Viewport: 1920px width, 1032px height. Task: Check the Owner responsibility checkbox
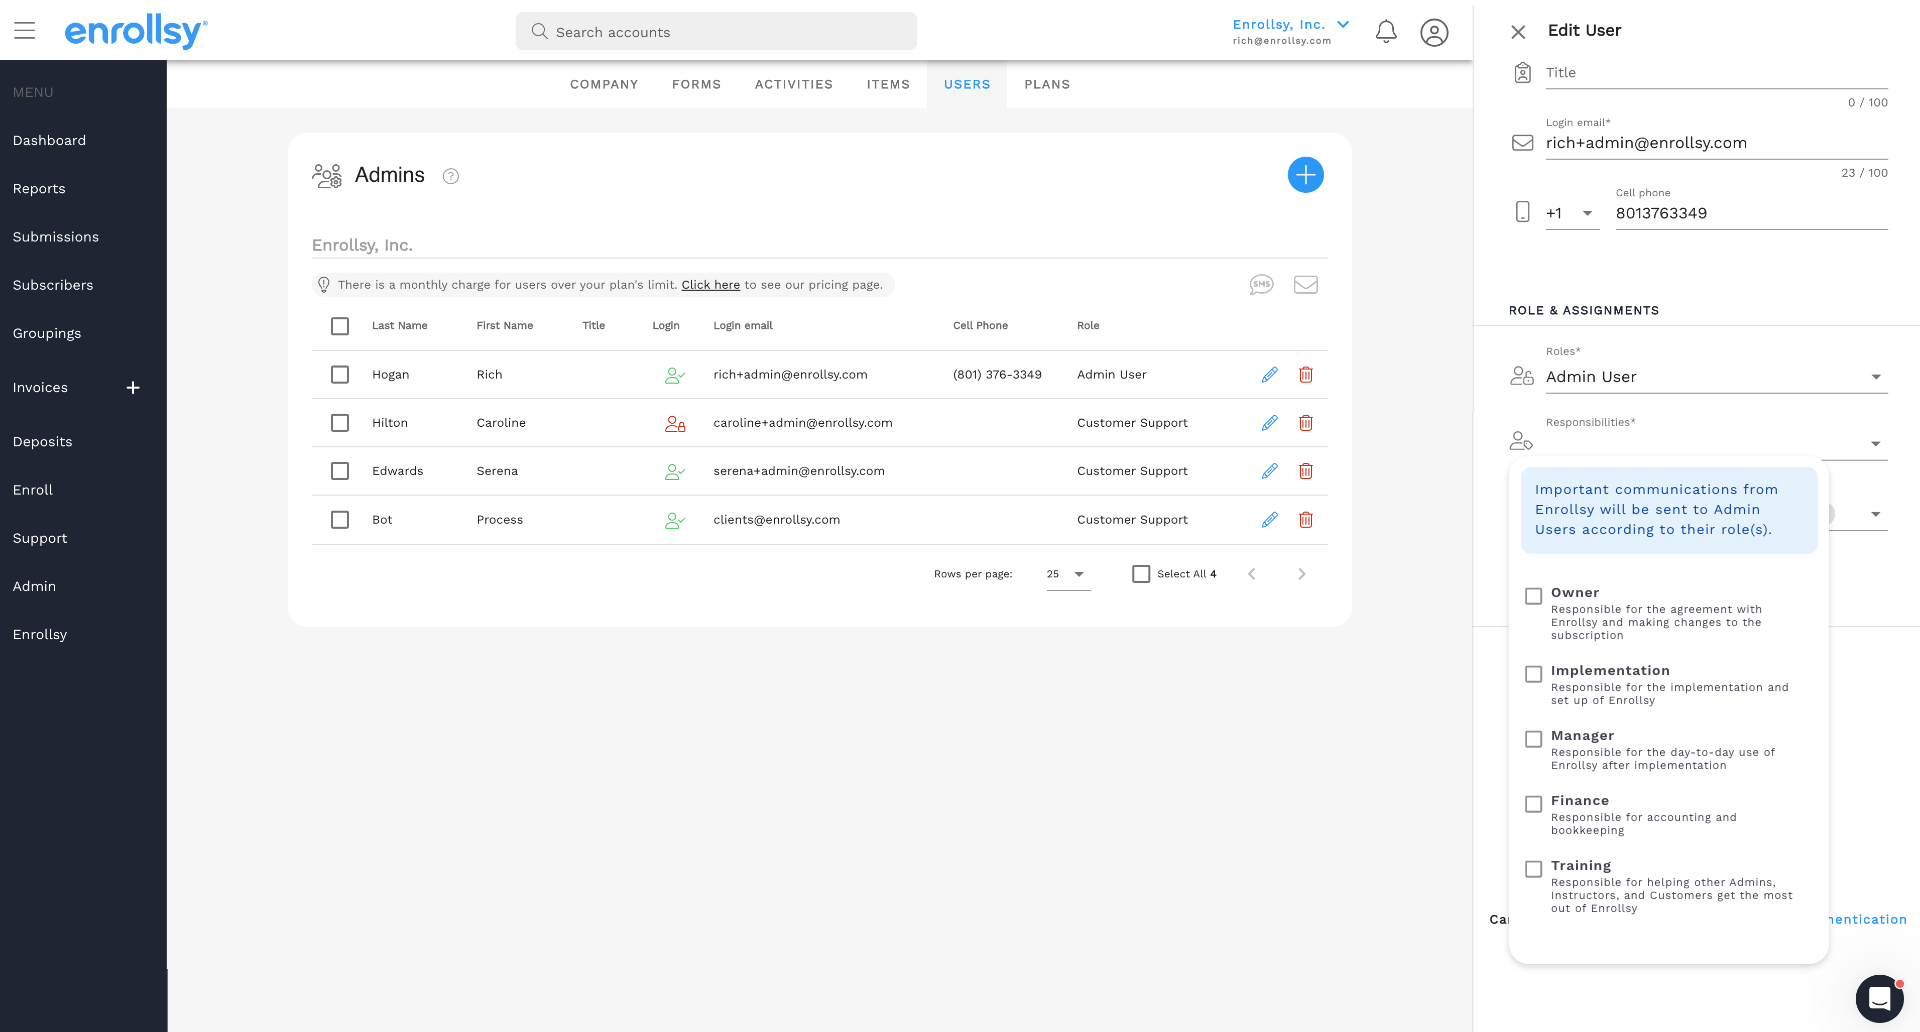(x=1533, y=596)
